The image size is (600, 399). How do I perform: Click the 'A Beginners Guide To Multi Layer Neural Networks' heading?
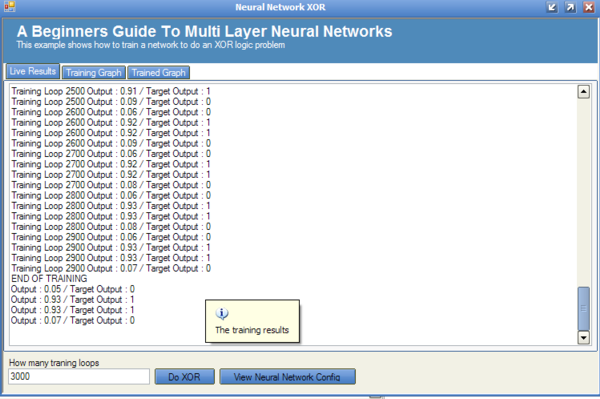click(204, 31)
